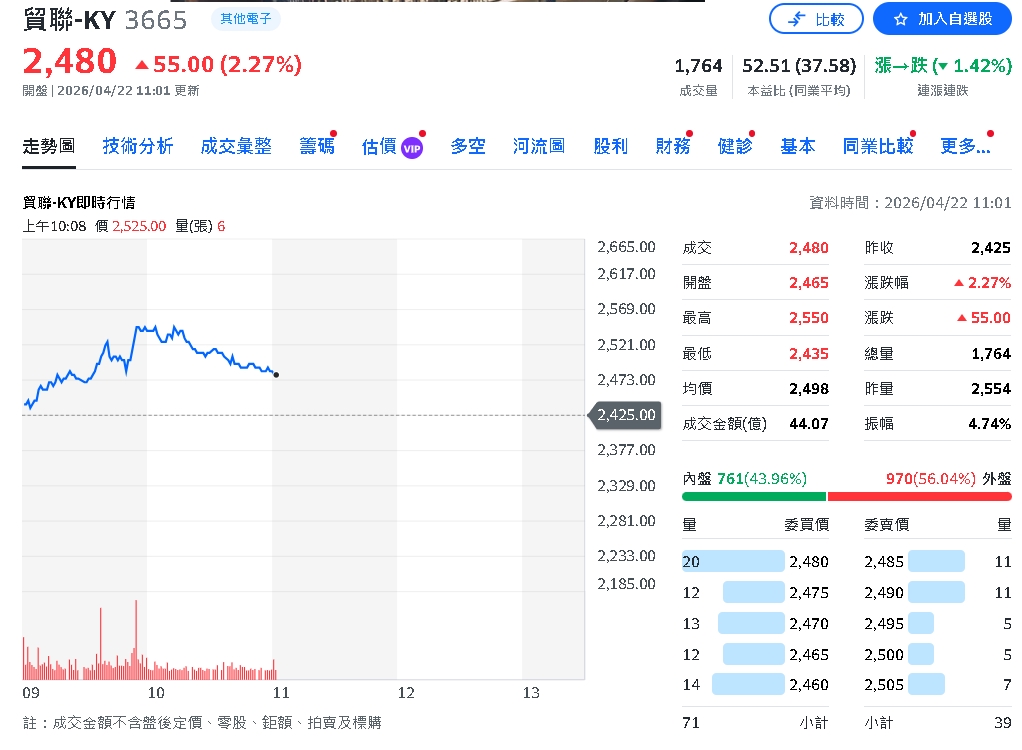This screenshot has width=1022, height=750.
Task: Open the 成交彙整 tab
Action: 236,146
